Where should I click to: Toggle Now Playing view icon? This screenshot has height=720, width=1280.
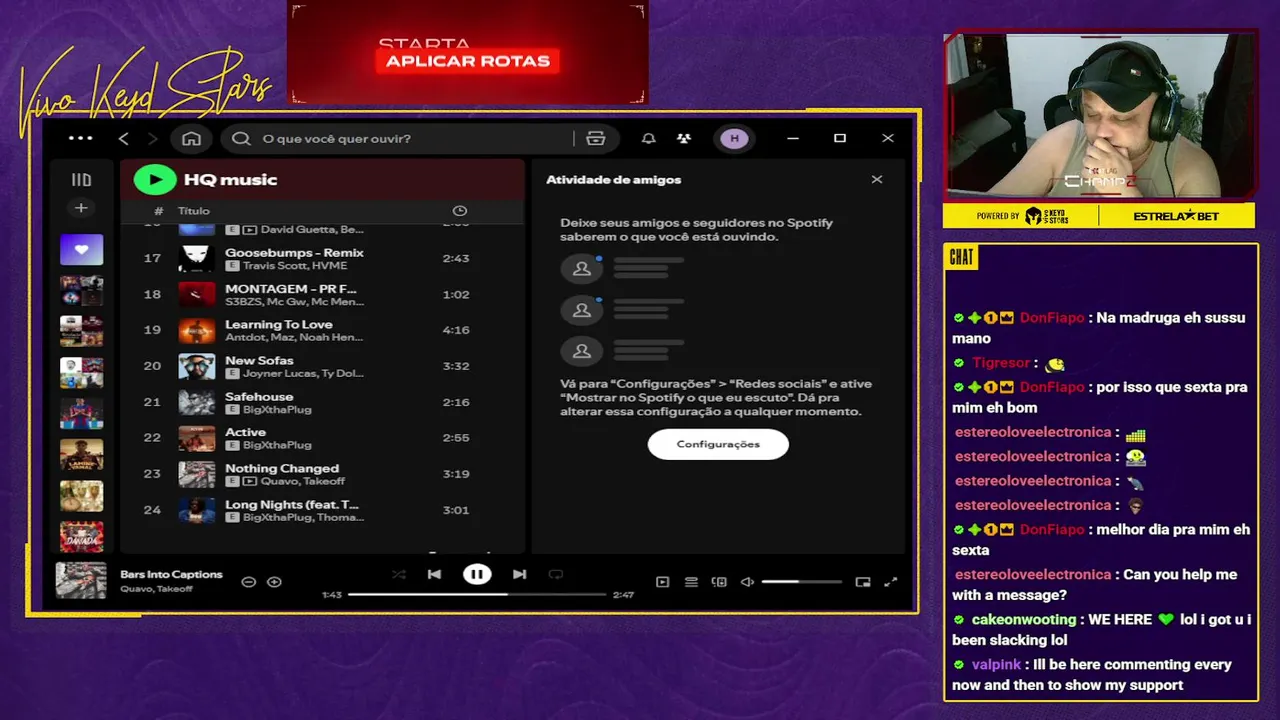click(x=662, y=582)
